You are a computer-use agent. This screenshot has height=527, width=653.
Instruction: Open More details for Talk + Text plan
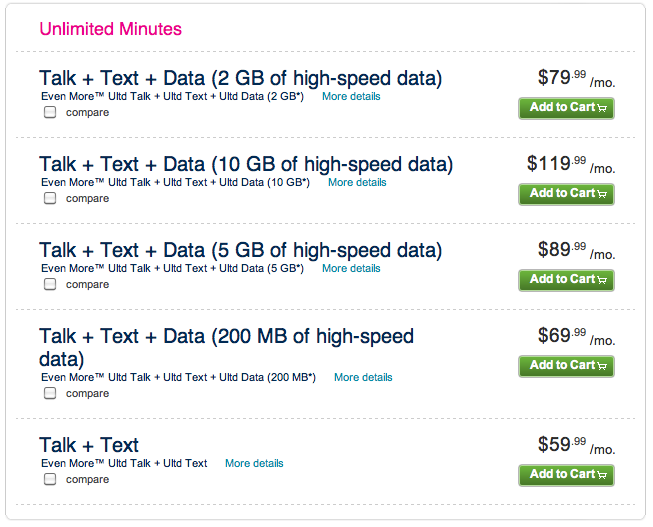click(254, 464)
